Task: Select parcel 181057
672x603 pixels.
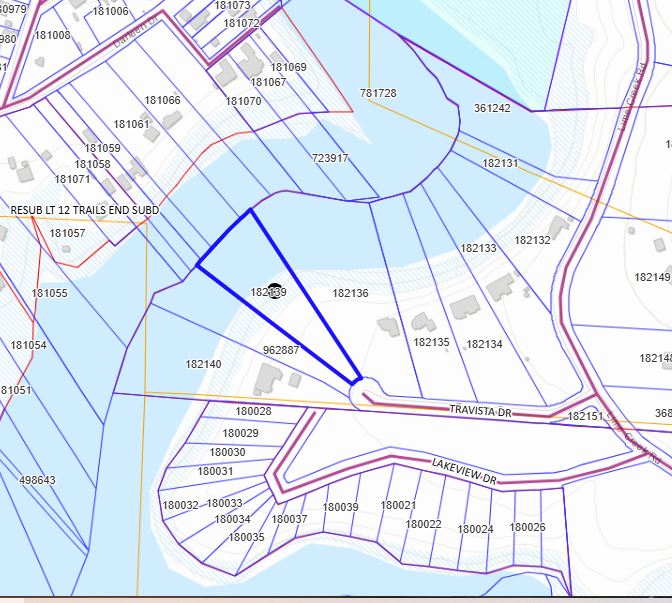Action: click(x=67, y=233)
